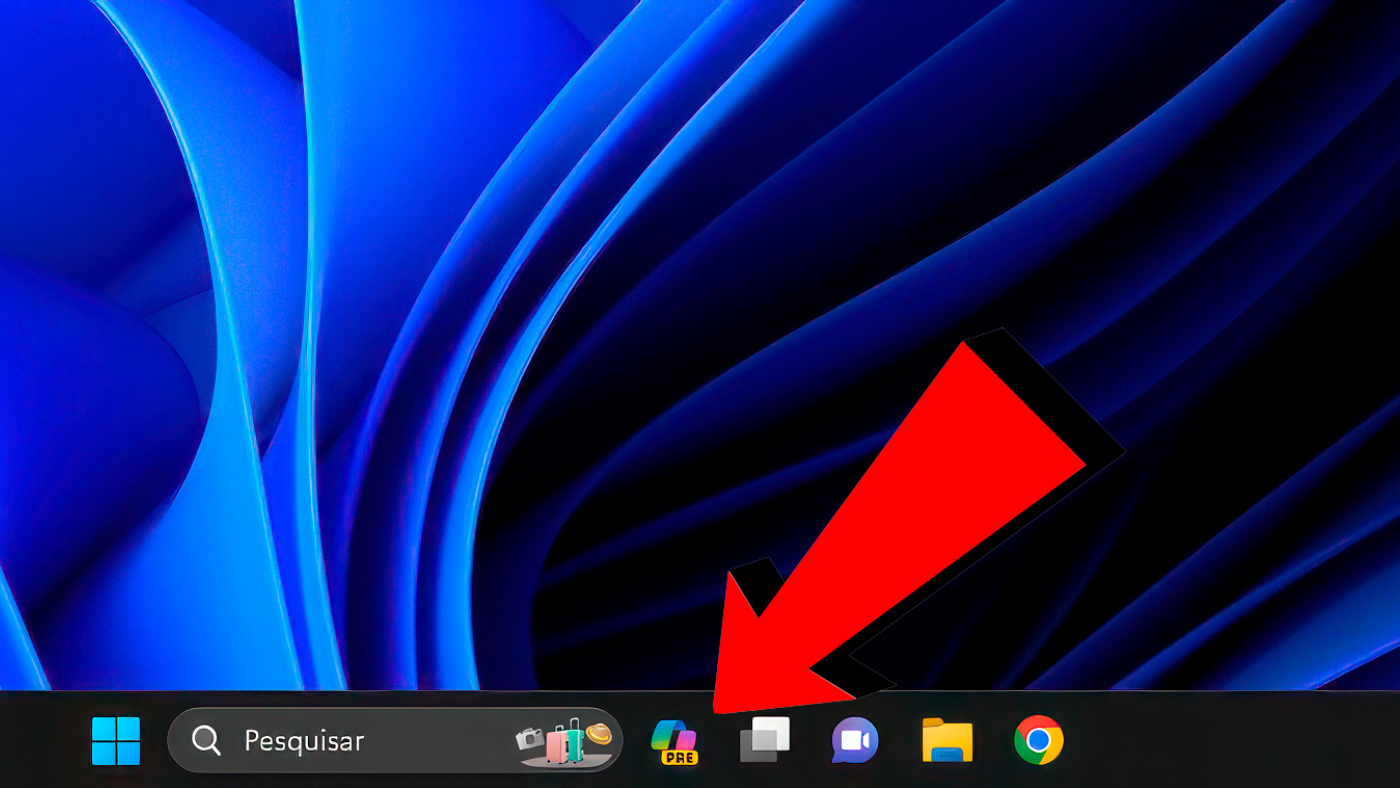Click the Pesquisar search box
This screenshot has width=1400, height=788.
point(395,740)
